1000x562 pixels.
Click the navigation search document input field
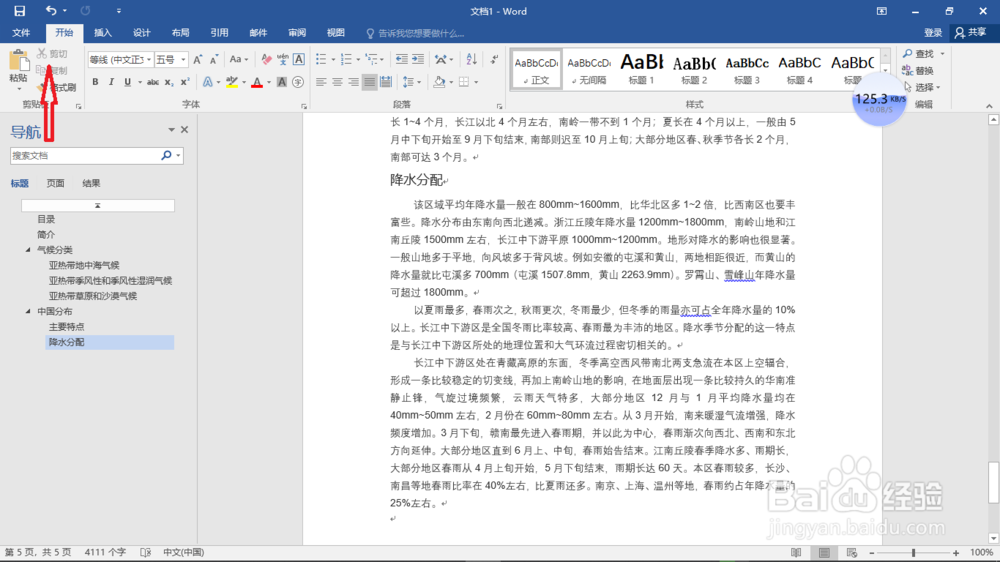click(84, 155)
